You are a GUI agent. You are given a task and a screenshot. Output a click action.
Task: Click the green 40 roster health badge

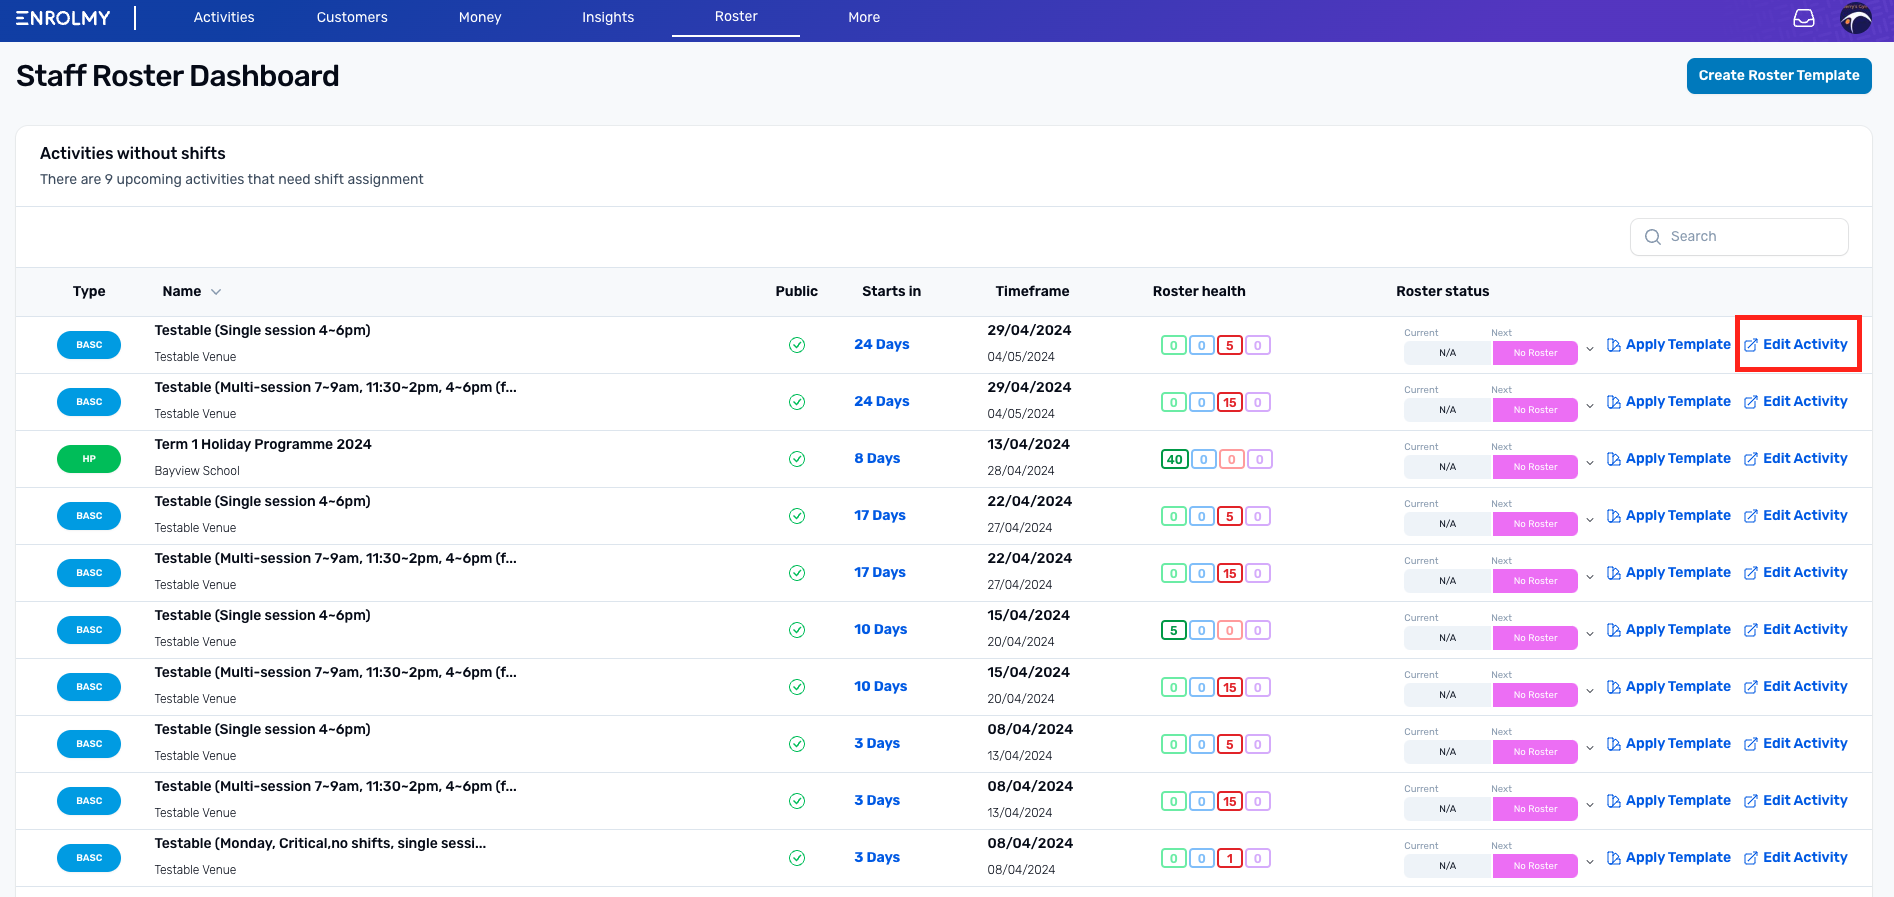pyautogui.click(x=1174, y=460)
